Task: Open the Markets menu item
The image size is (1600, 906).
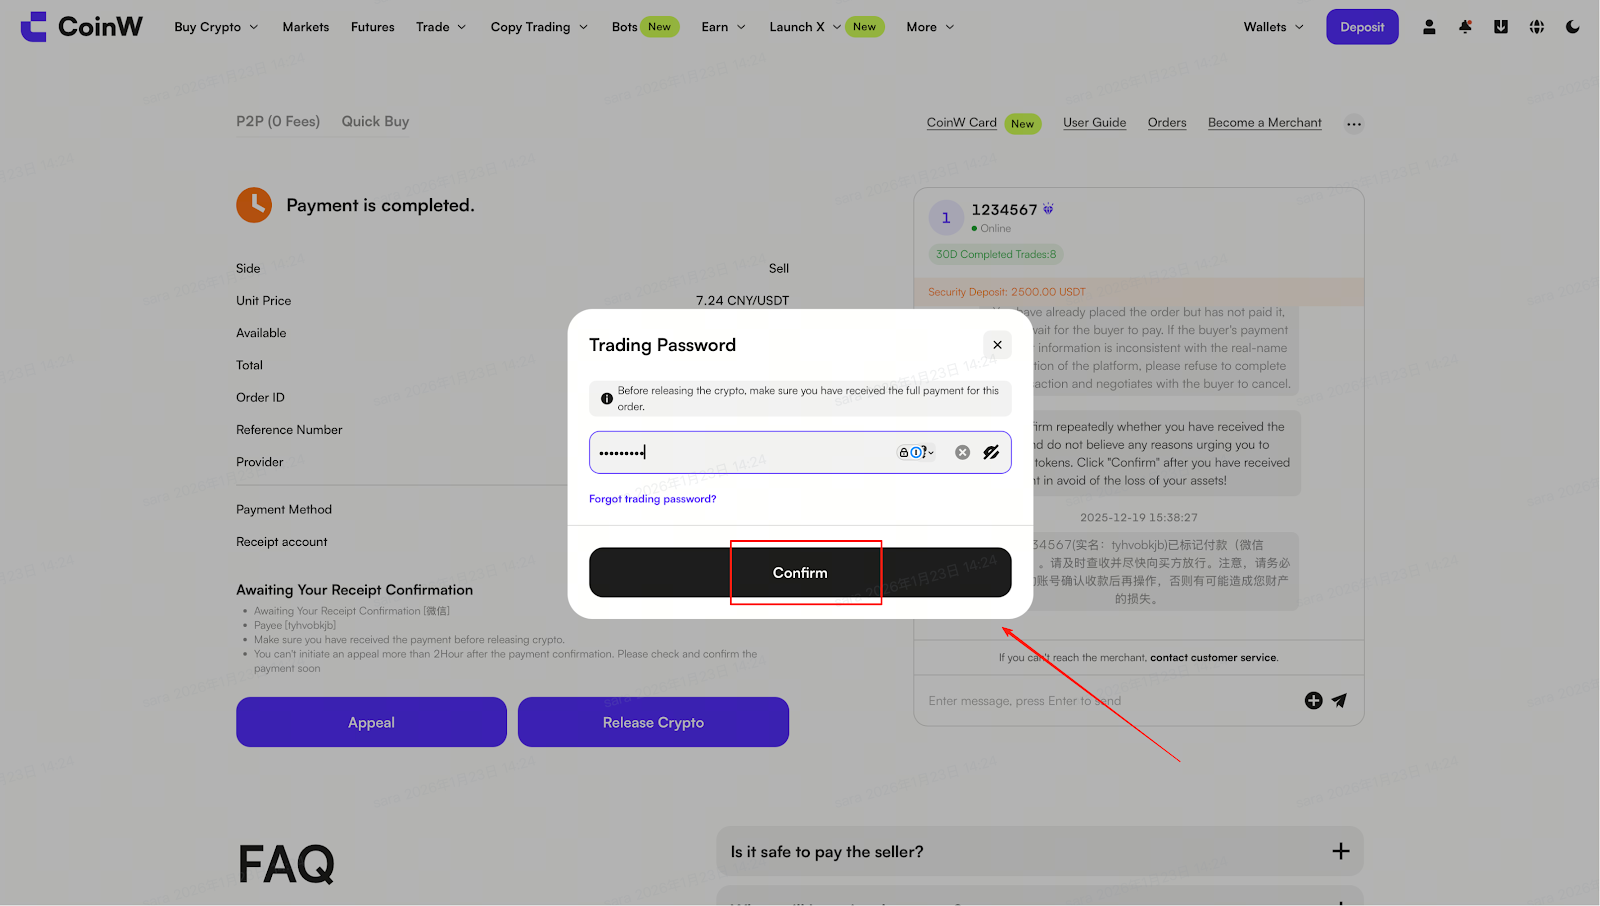Action: 305,27
